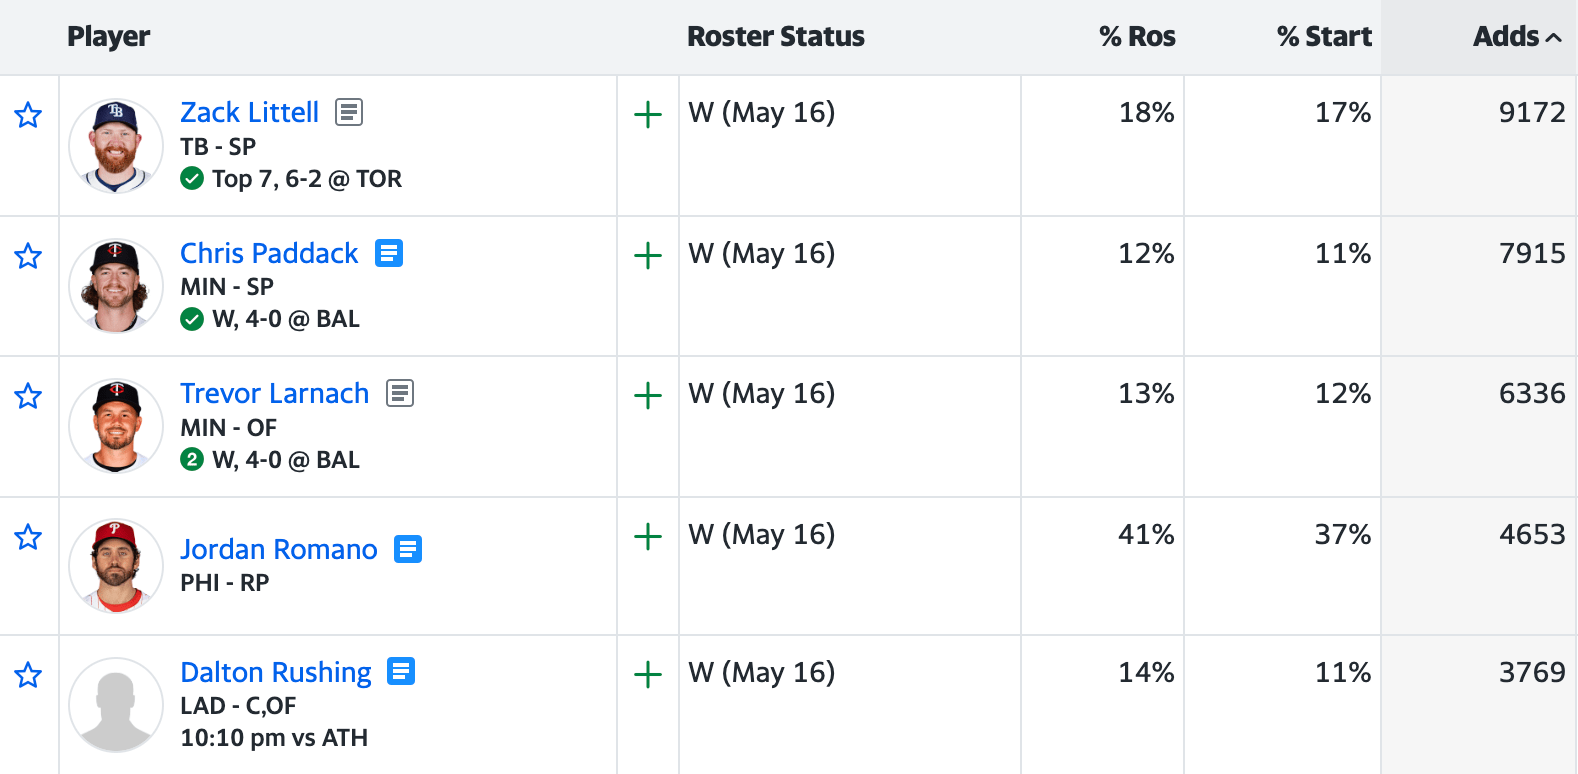Screen dimensions: 1578x774
Task: Add Jordan Romano with plus icon
Action: point(648,537)
